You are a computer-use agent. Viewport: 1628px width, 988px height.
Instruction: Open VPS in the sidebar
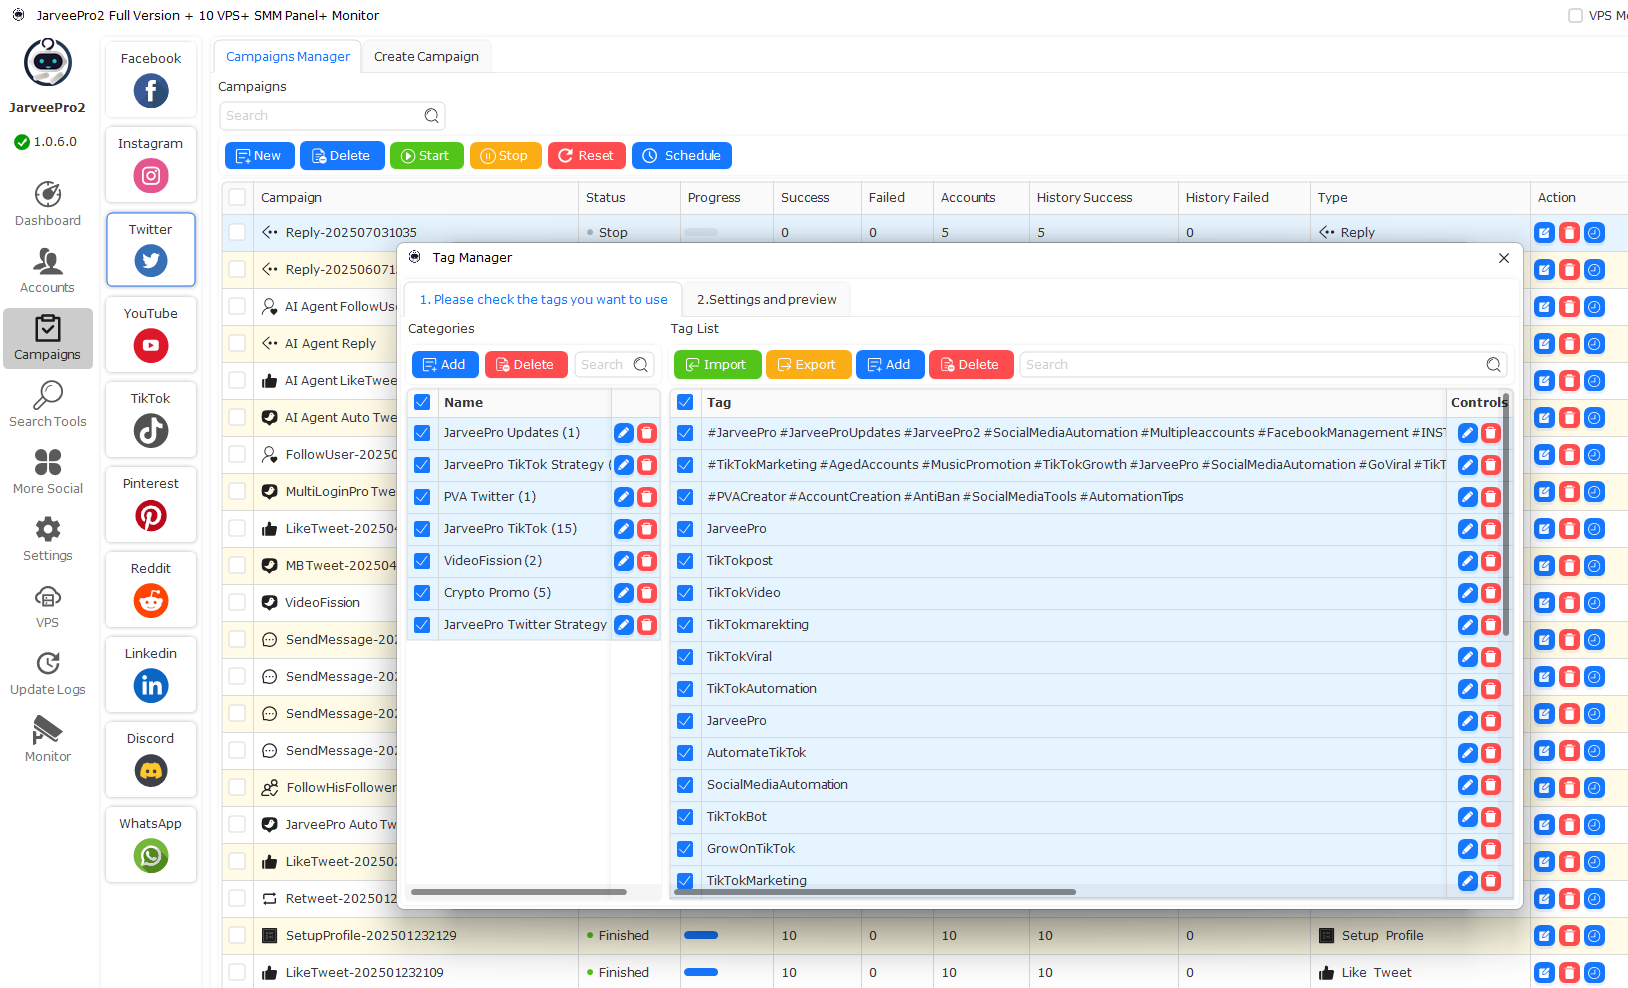point(48,606)
